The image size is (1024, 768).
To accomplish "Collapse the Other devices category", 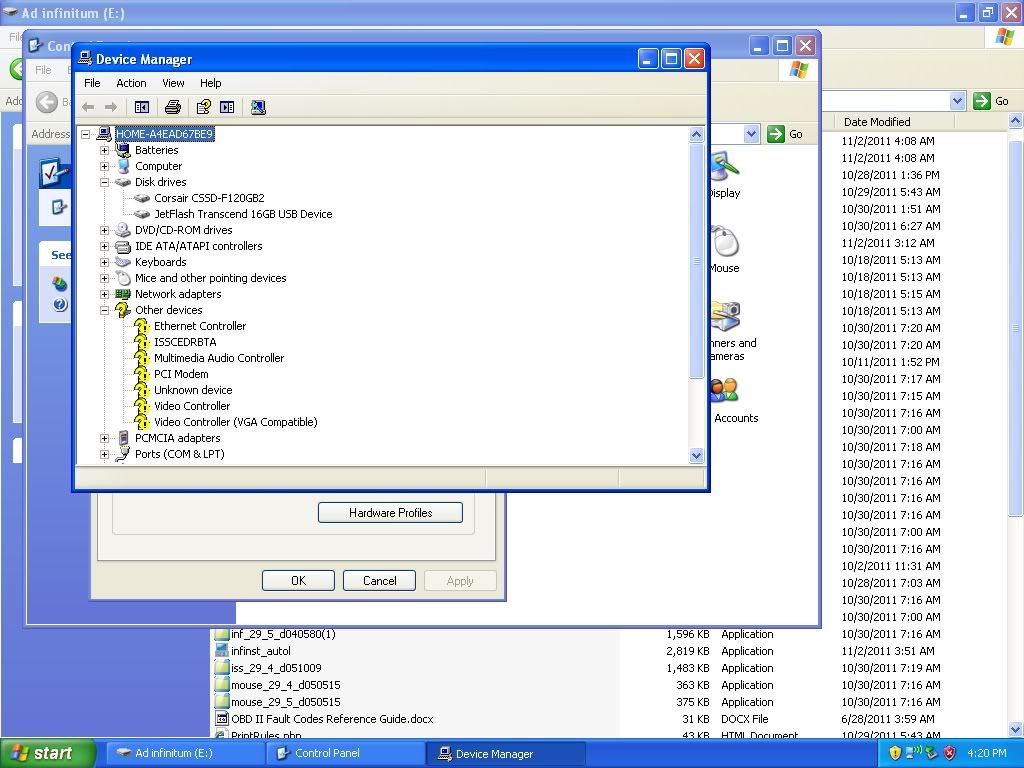I will (104, 310).
